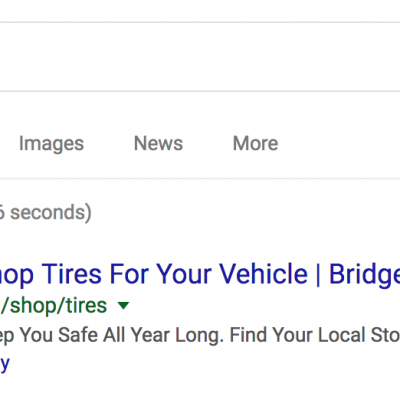Click the Find Your Local Store text
Viewport: 400px width, 400px height.
(x=315, y=335)
